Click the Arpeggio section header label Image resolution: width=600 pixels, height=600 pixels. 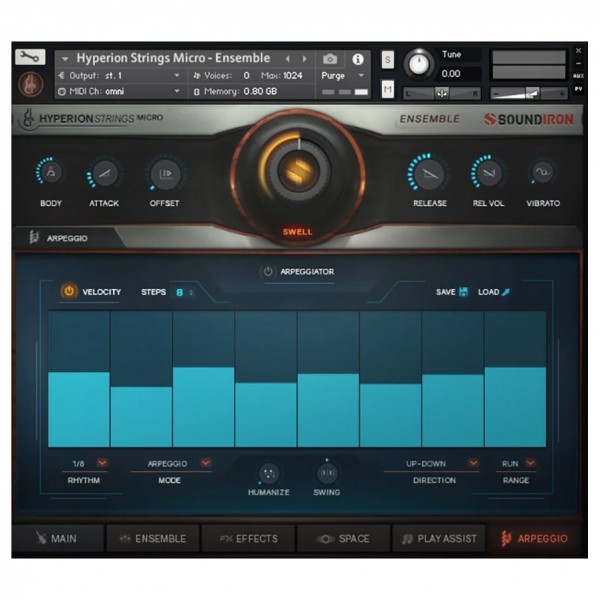(x=67, y=238)
